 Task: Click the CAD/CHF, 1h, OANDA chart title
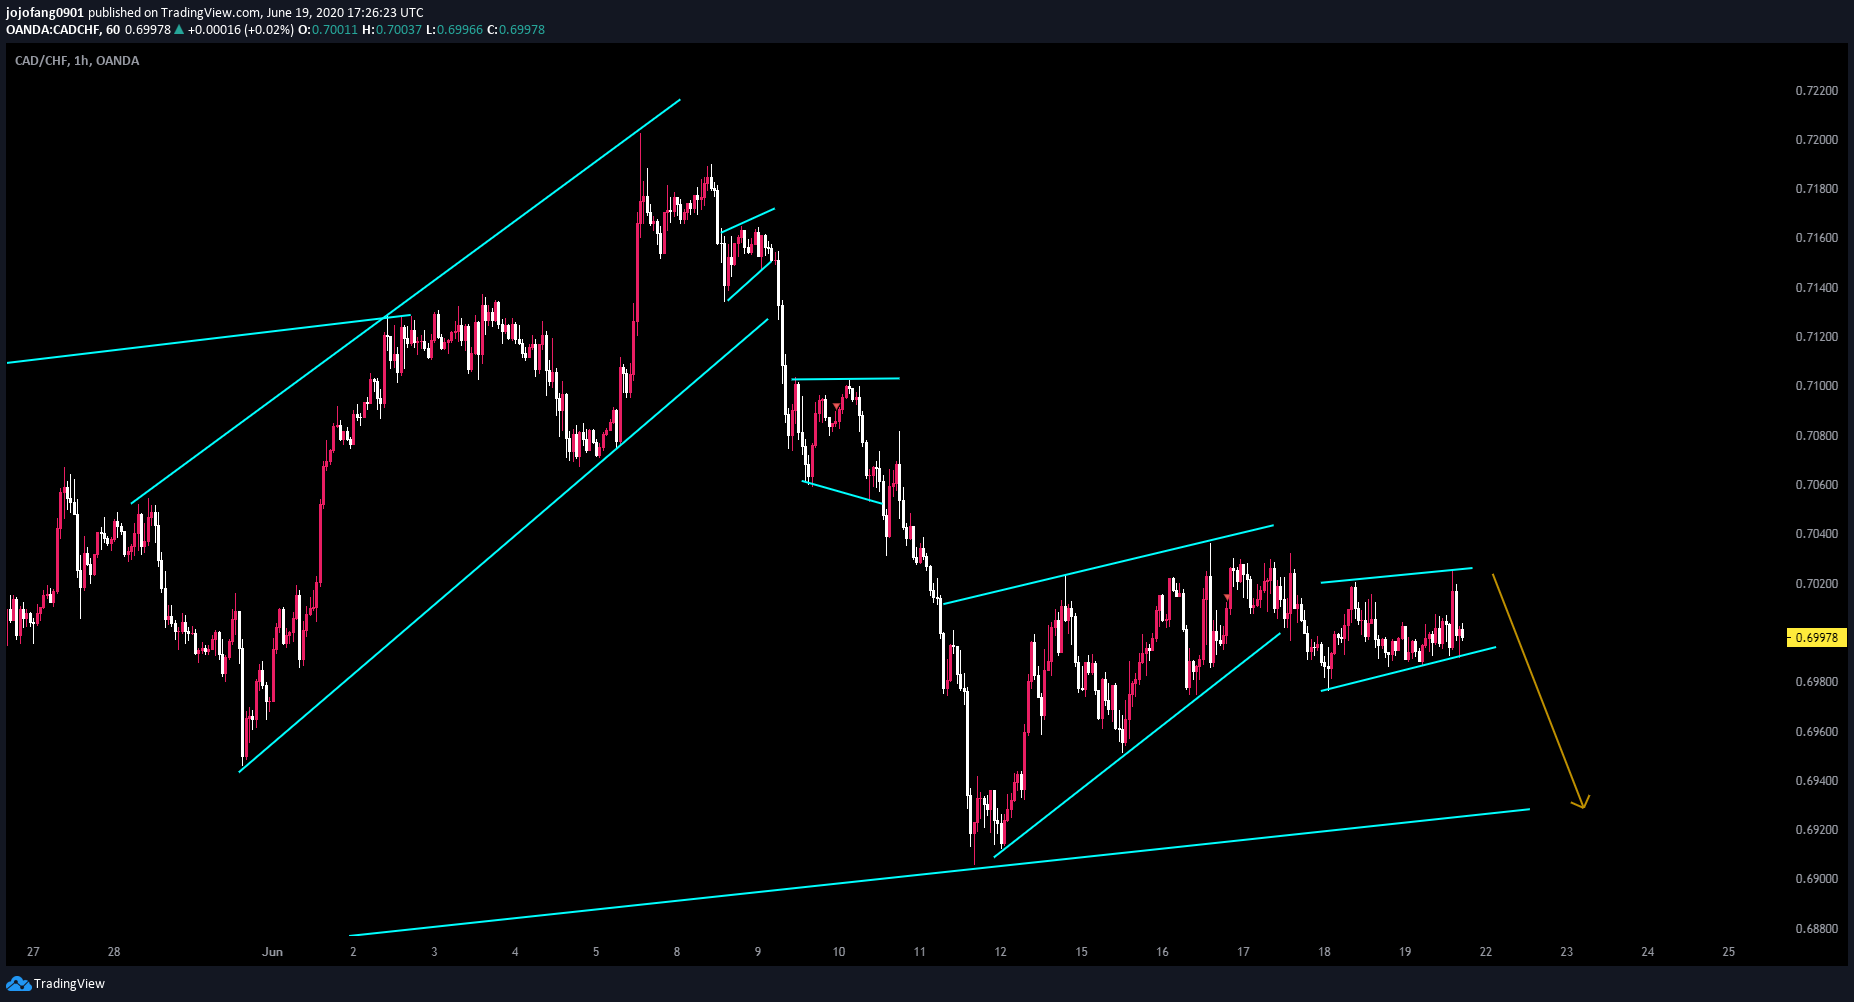[x=77, y=61]
